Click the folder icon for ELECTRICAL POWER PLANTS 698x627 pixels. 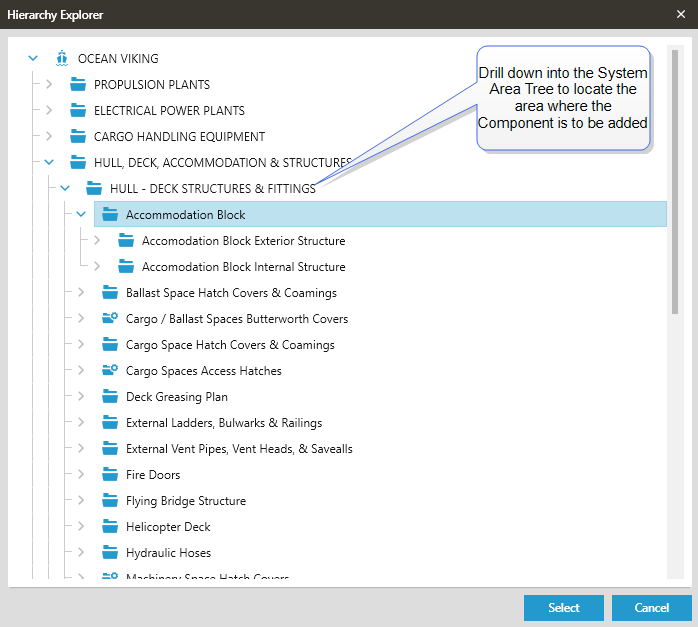pyautogui.click(x=78, y=111)
